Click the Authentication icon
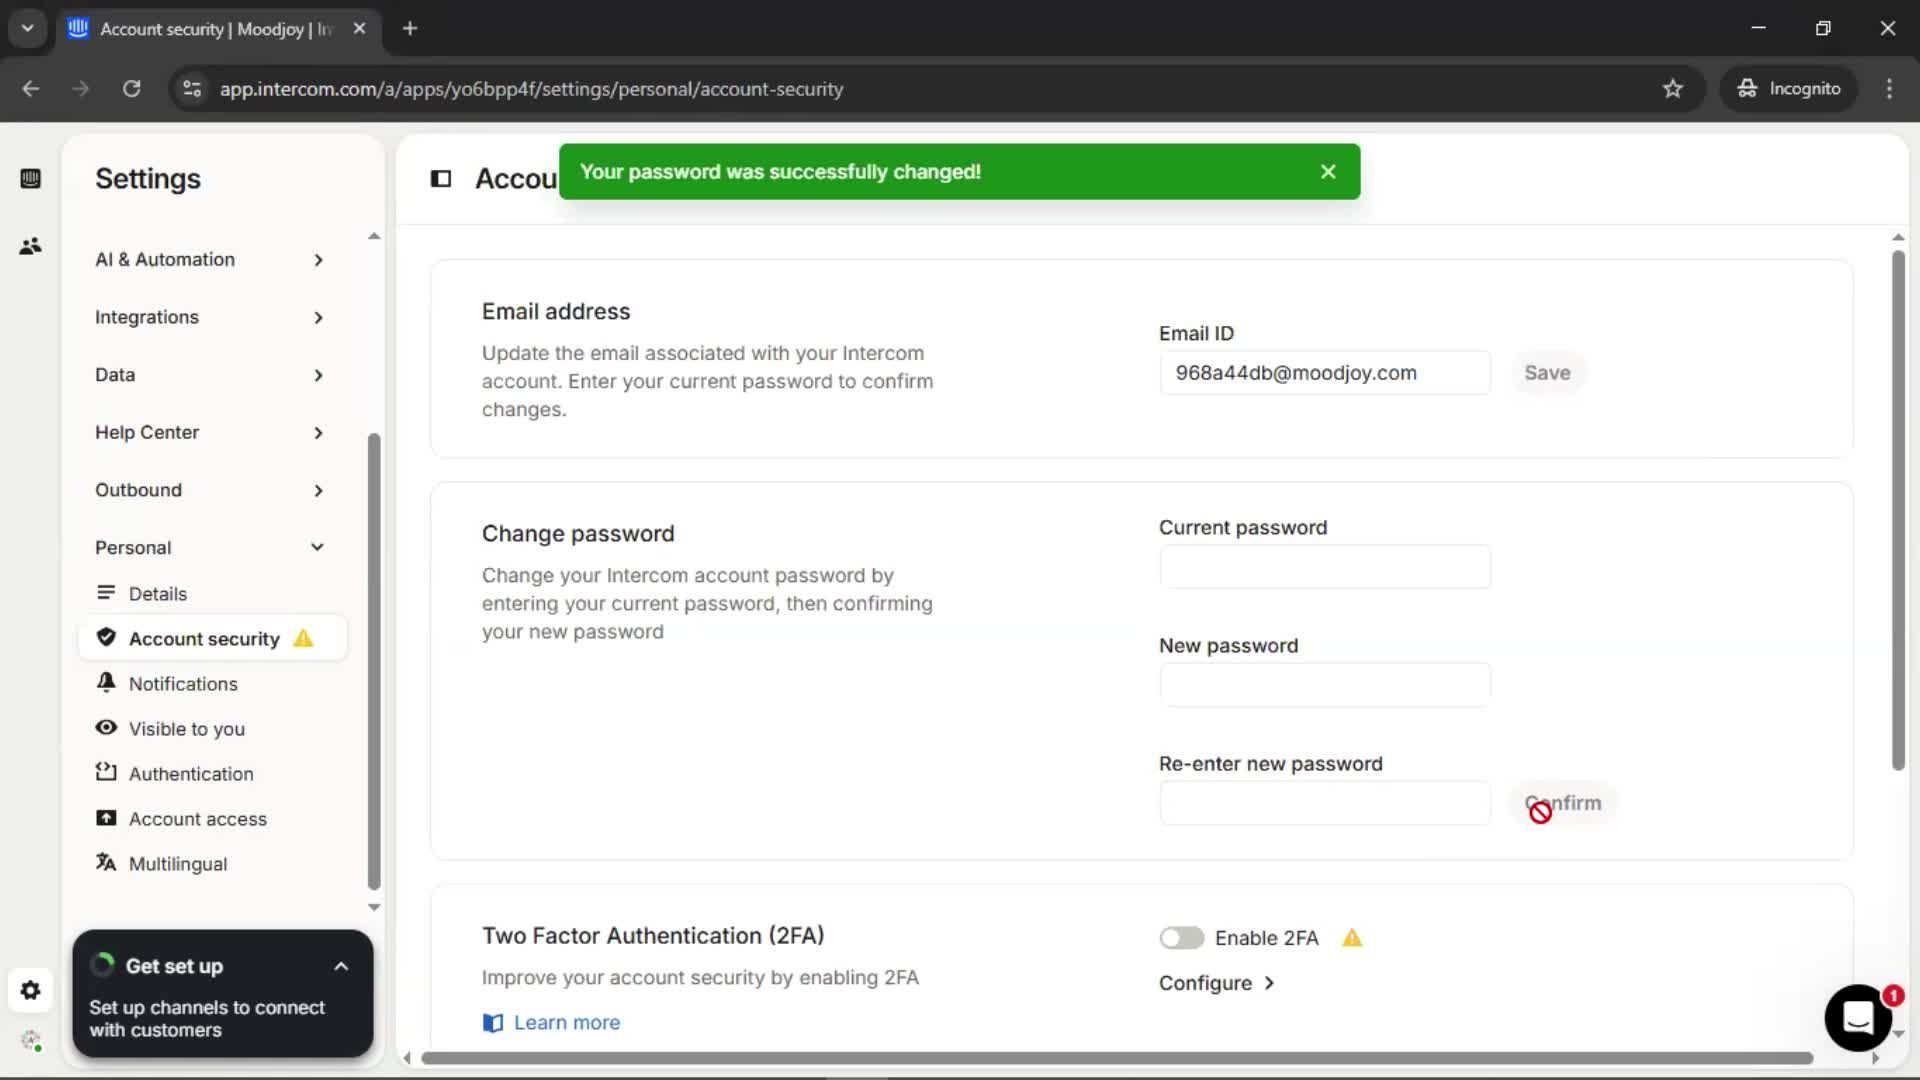Image resolution: width=1920 pixels, height=1080 pixels. pyautogui.click(x=106, y=773)
